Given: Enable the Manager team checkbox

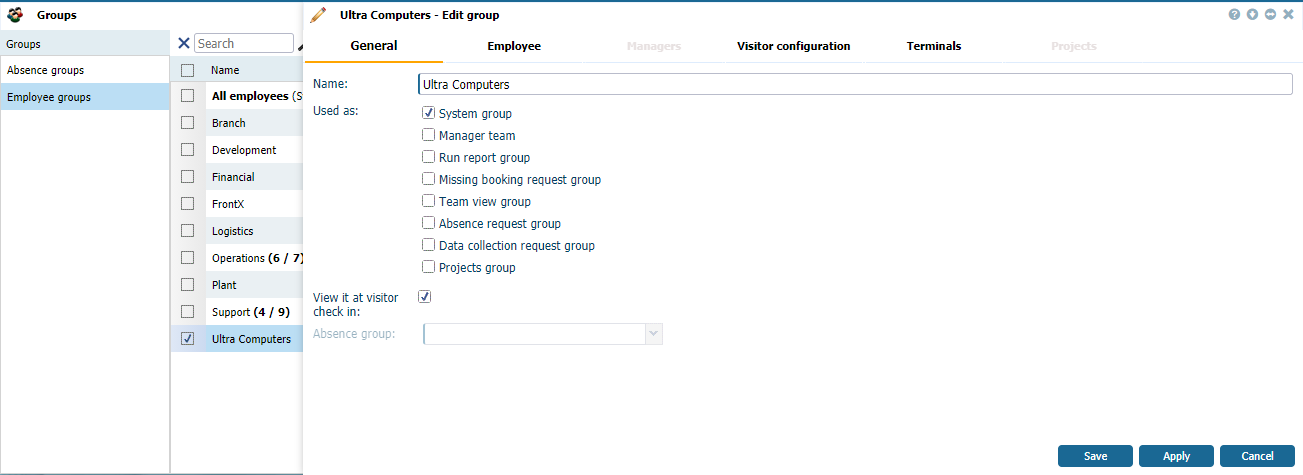Looking at the screenshot, I should 428,135.
